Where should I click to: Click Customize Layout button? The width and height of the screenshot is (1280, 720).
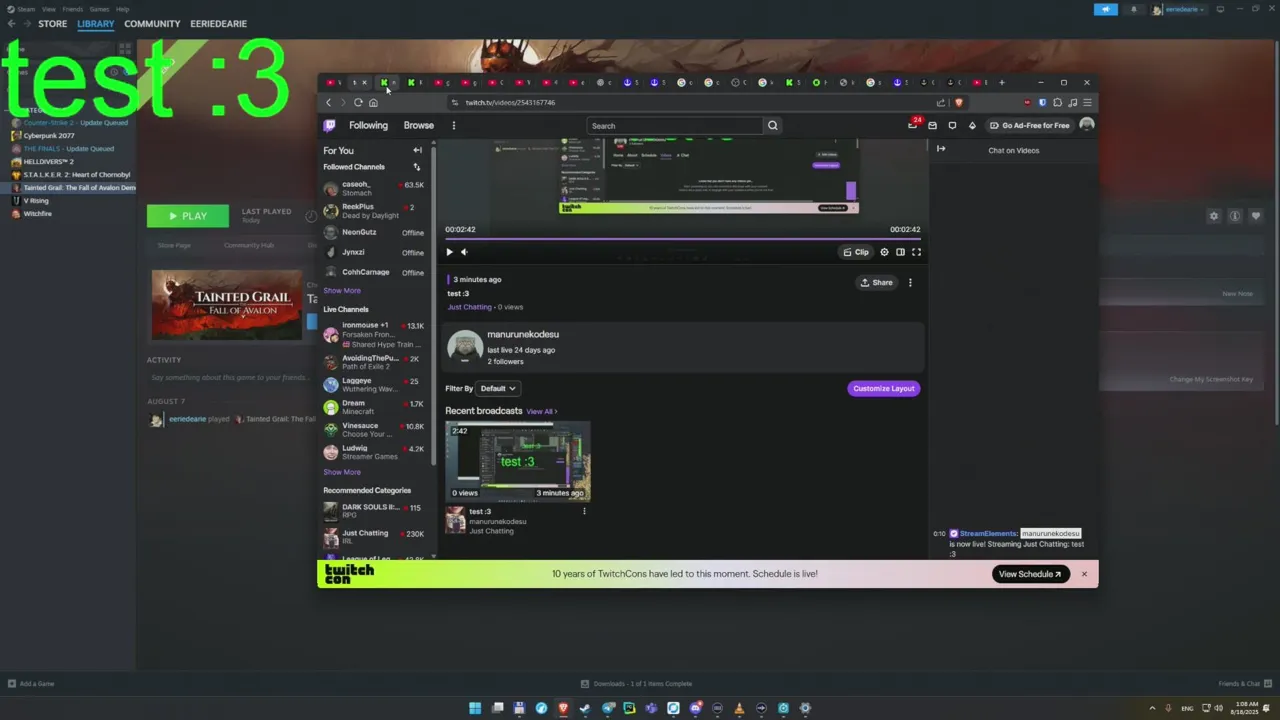(884, 388)
